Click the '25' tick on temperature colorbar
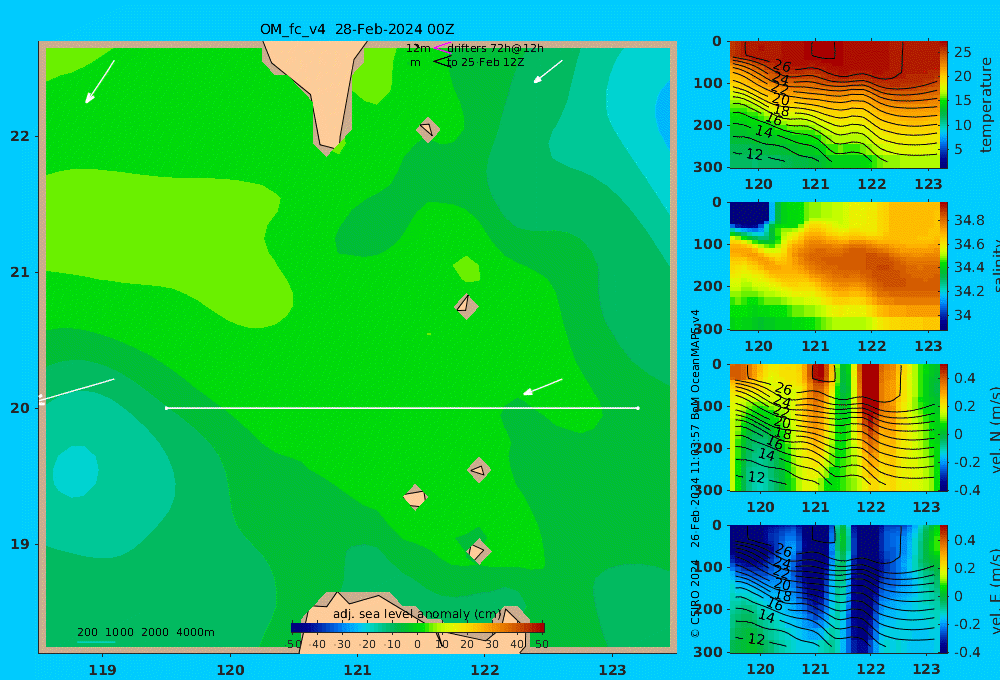The width and height of the screenshot is (1000, 680). 963,52
